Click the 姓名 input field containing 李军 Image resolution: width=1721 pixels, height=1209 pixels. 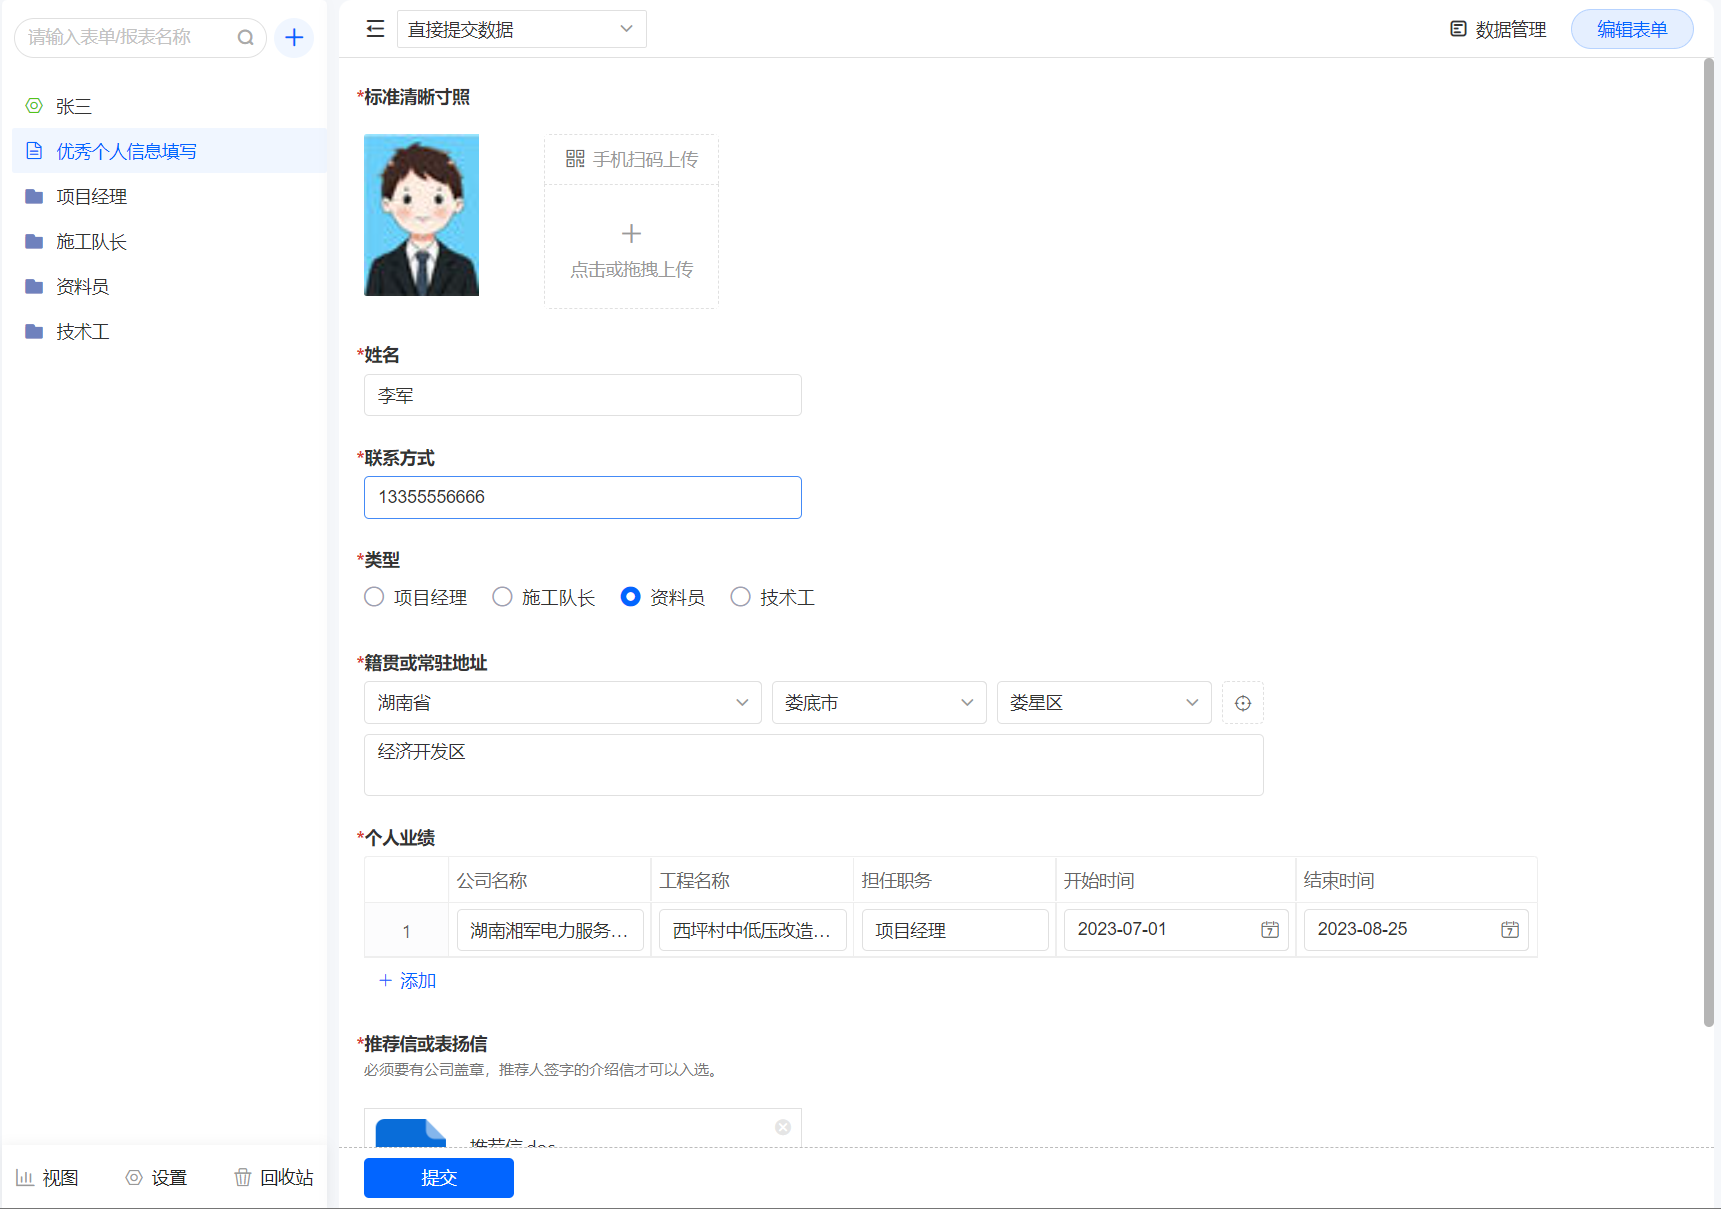click(x=582, y=395)
